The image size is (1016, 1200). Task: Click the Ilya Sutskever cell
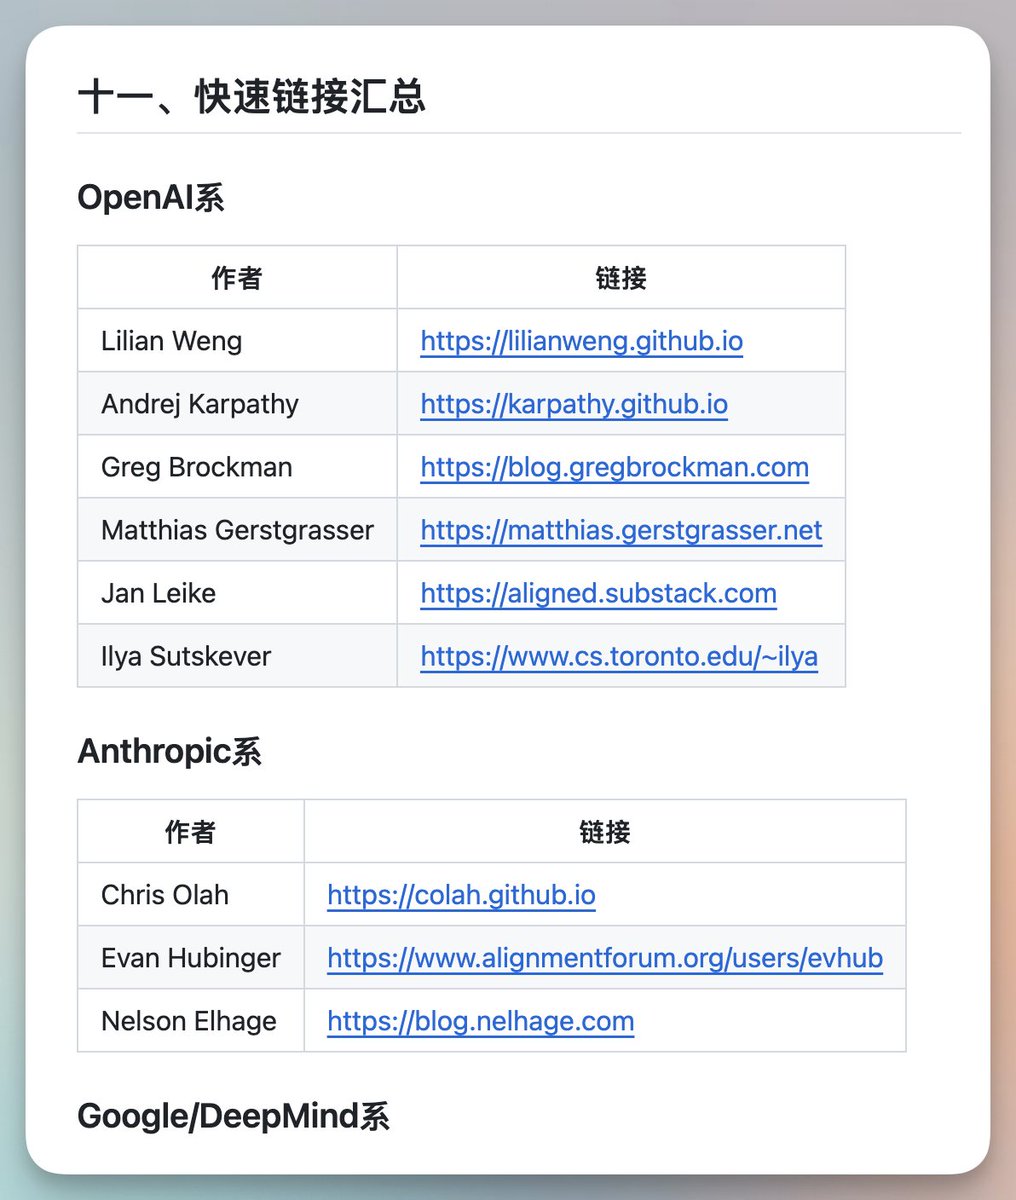click(237, 656)
